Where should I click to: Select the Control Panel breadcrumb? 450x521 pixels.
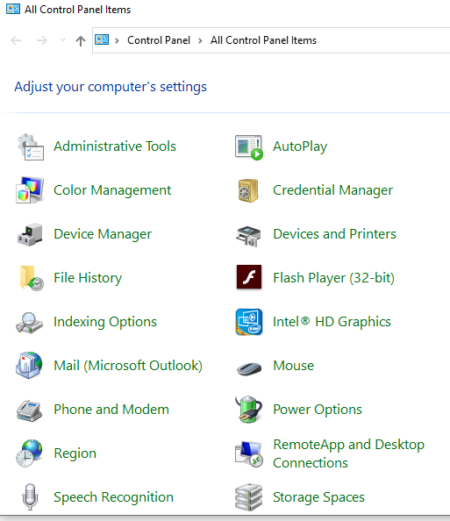click(159, 40)
